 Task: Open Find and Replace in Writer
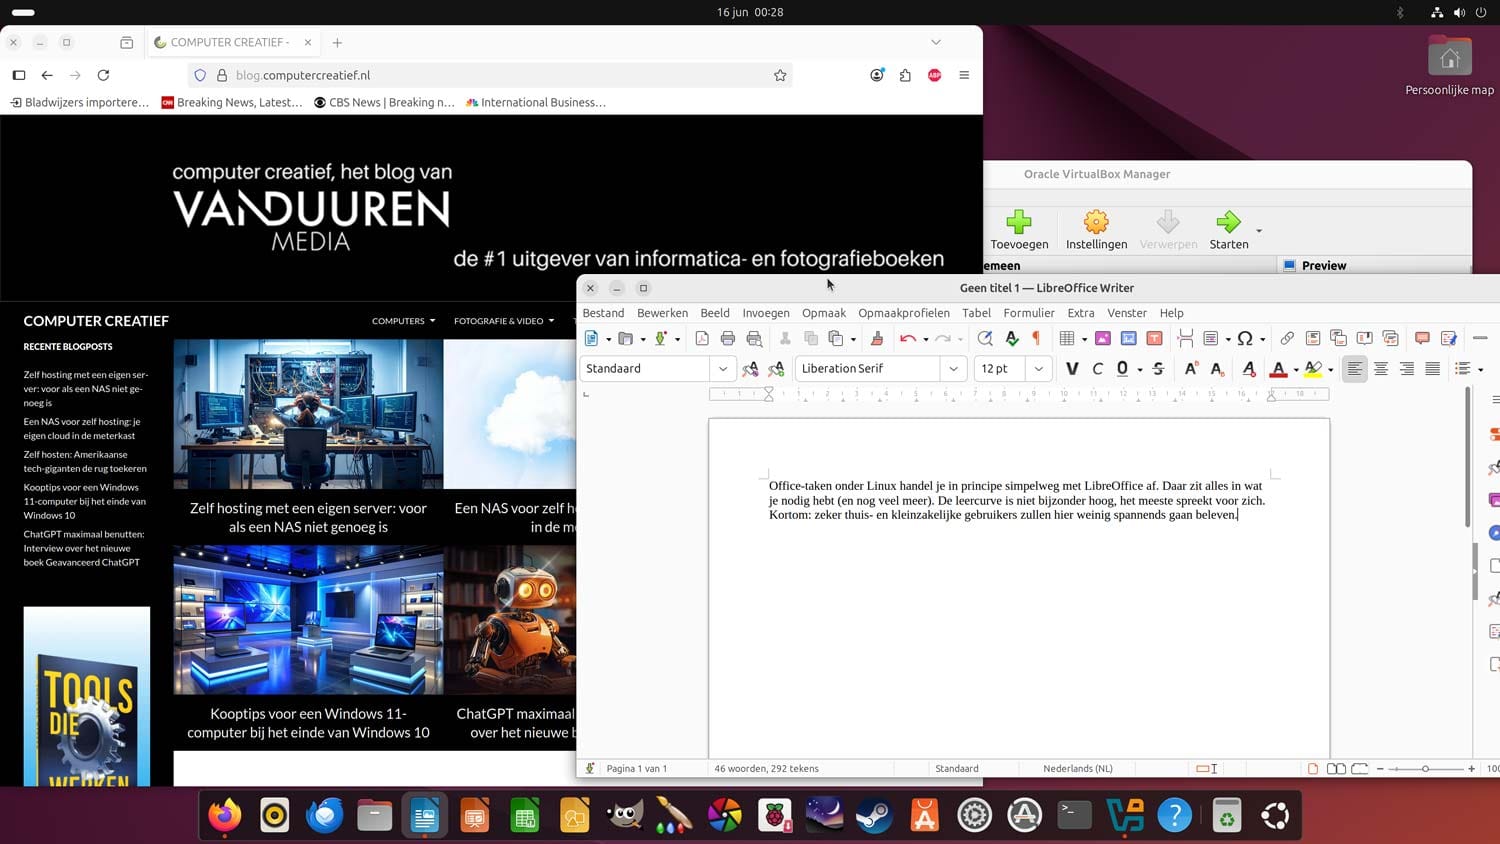point(985,339)
